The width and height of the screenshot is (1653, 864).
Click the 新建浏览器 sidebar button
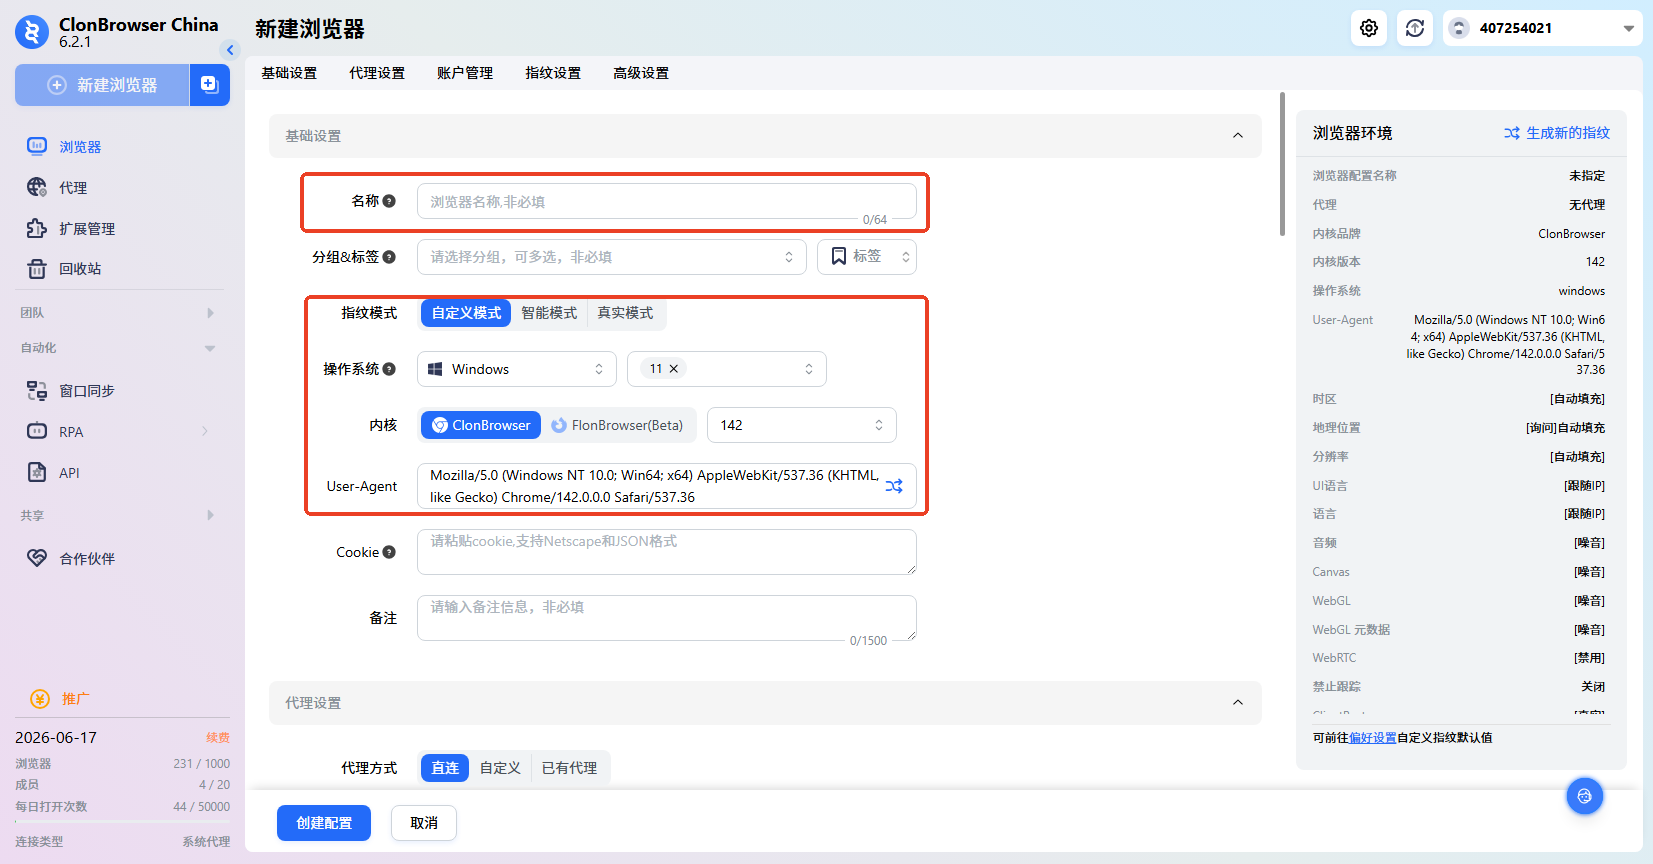click(x=102, y=85)
